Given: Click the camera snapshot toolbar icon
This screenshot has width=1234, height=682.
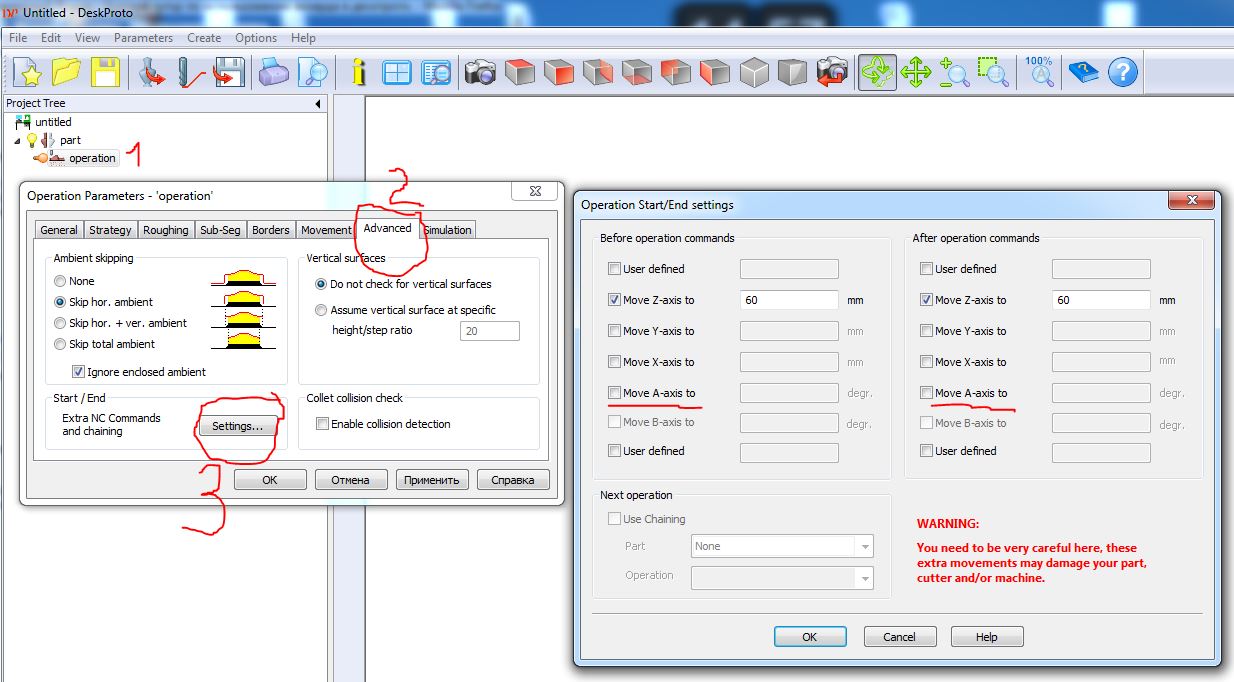Looking at the screenshot, I should click(x=480, y=72).
